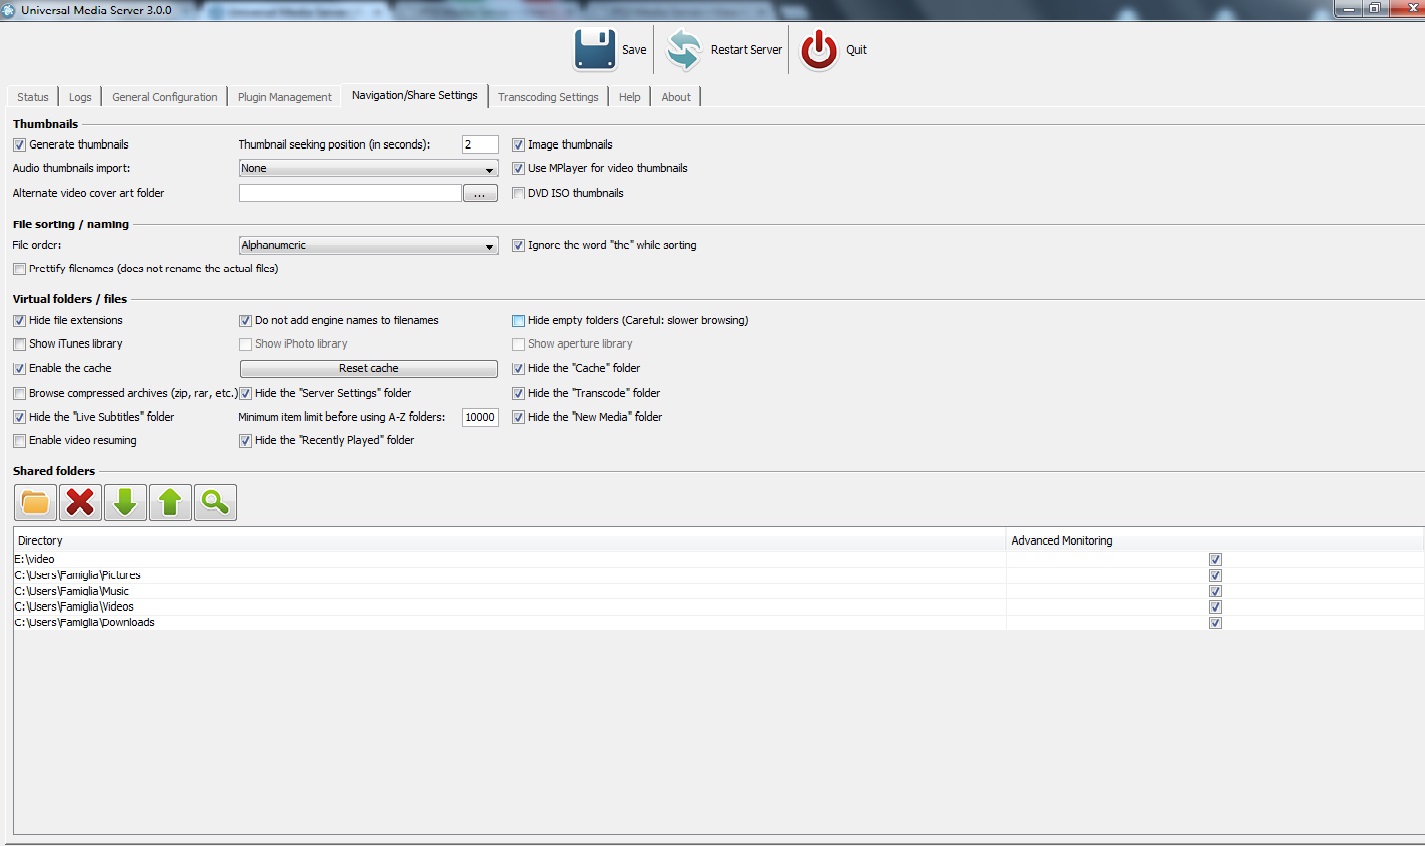Click the Save button label
Screen dimensions: 1425x846
tap(634, 50)
